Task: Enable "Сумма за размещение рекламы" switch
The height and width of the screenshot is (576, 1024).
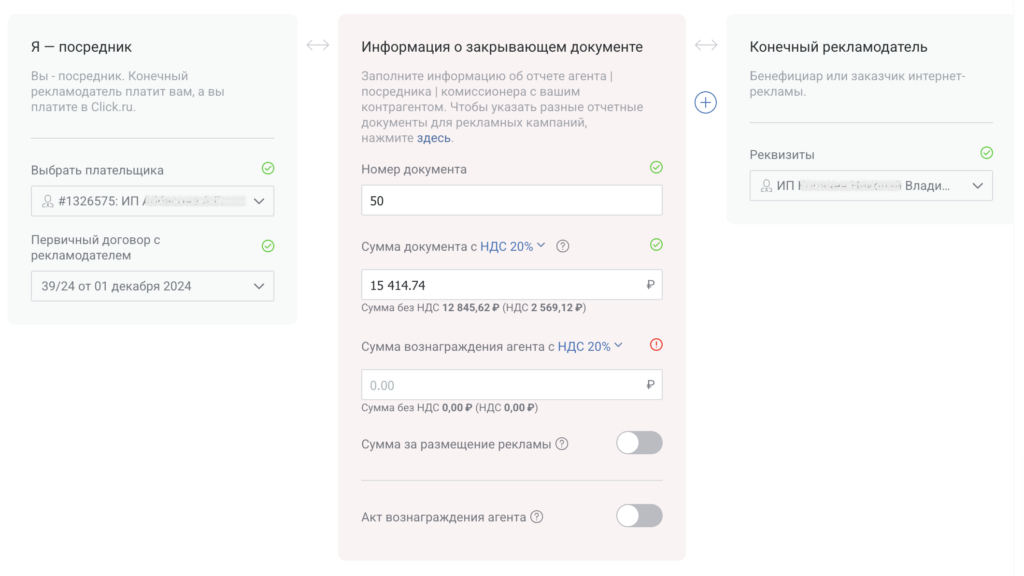Action: pyautogui.click(x=639, y=443)
